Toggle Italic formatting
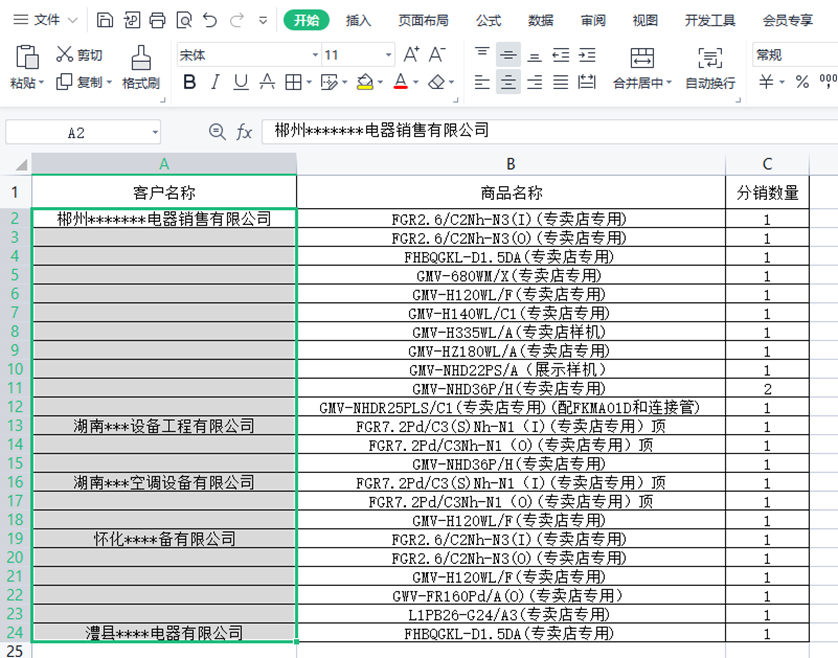Screen dimensions: 838x658 coord(215,82)
